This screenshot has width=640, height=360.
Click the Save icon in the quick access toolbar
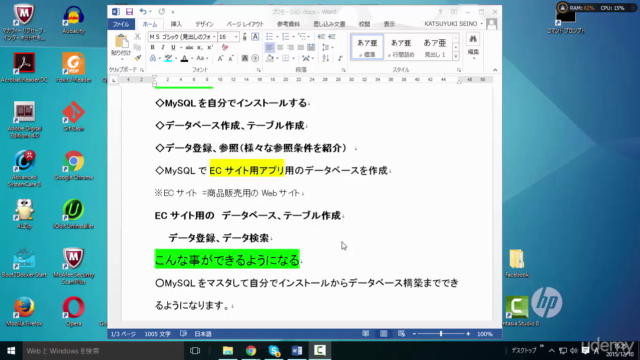(129, 12)
